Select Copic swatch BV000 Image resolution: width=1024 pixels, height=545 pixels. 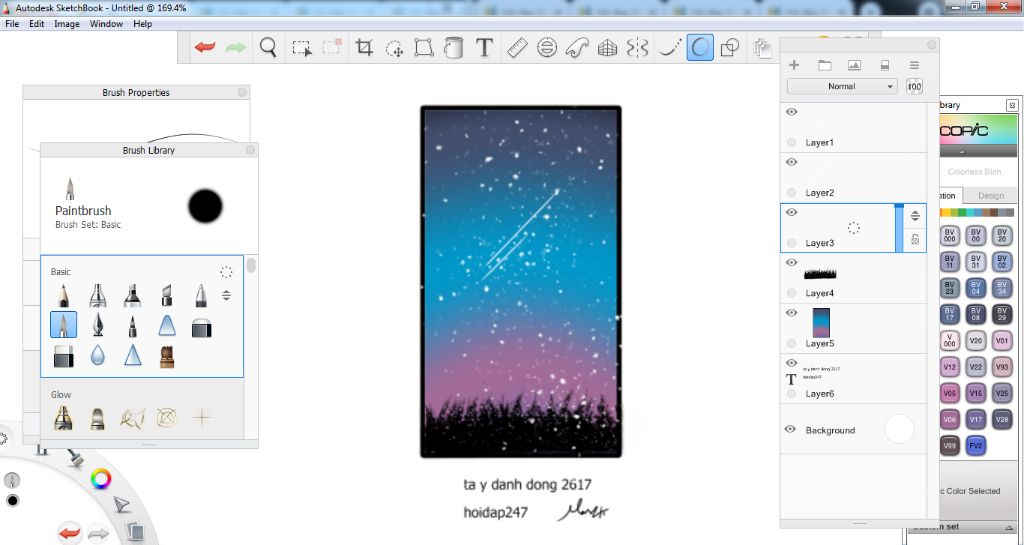(950, 235)
